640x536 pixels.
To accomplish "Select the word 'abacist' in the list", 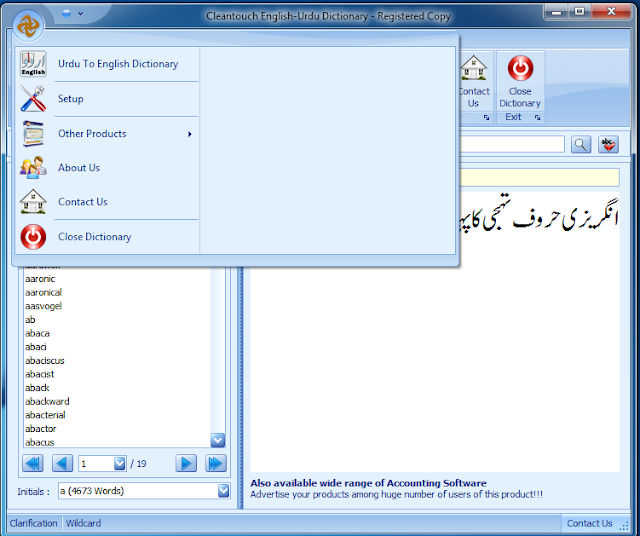I will 40,374.
